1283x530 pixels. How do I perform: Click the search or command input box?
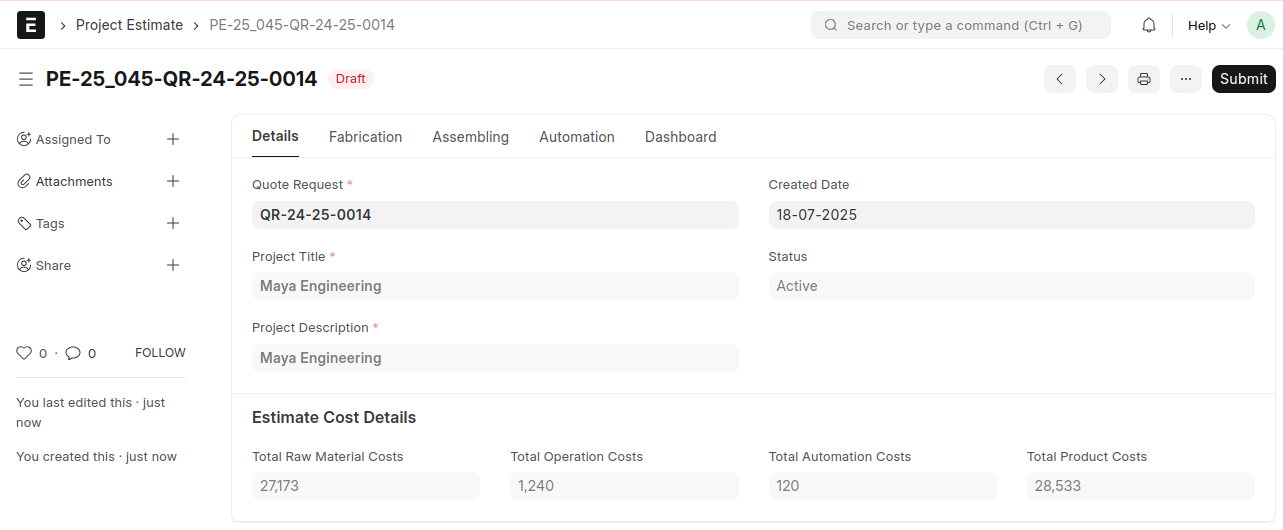click(961, 25)
